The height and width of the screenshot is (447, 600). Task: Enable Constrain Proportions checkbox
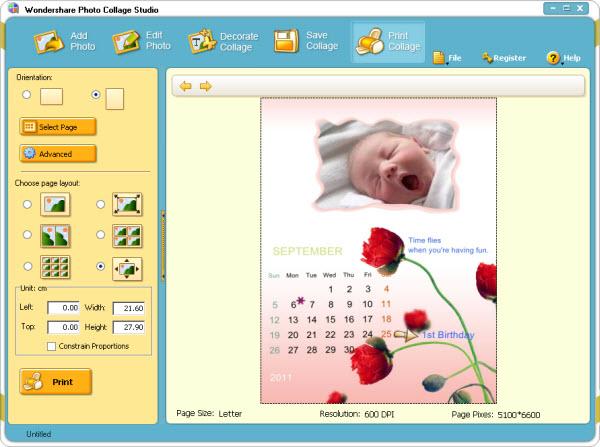[52, 346]
